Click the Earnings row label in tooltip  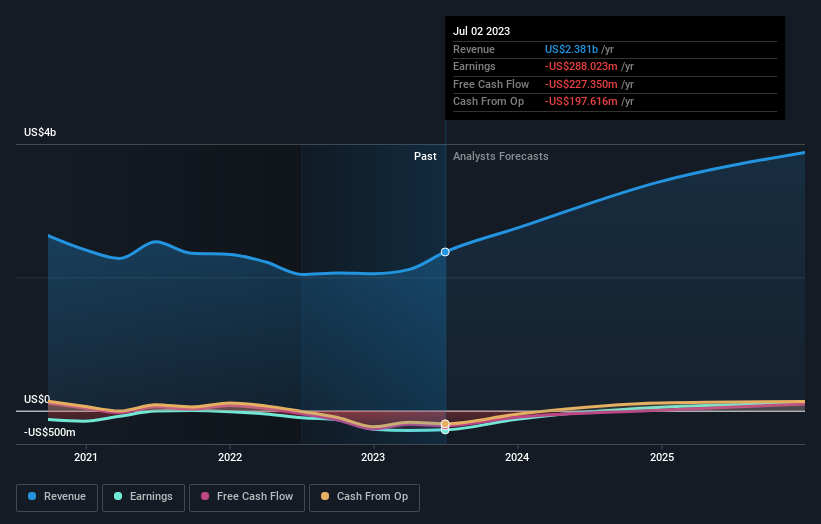click(x=474, y=66)
